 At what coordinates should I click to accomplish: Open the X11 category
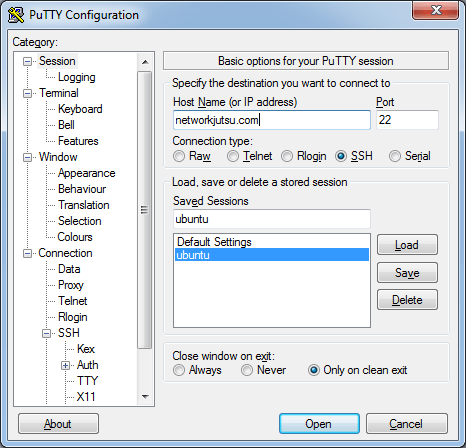(86, 397)
